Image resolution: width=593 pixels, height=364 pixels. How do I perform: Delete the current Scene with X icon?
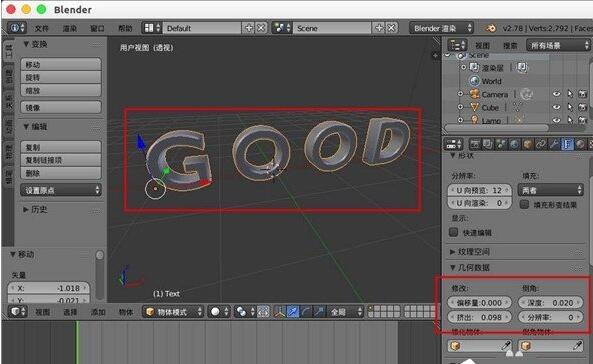click(x=392, y=28)
